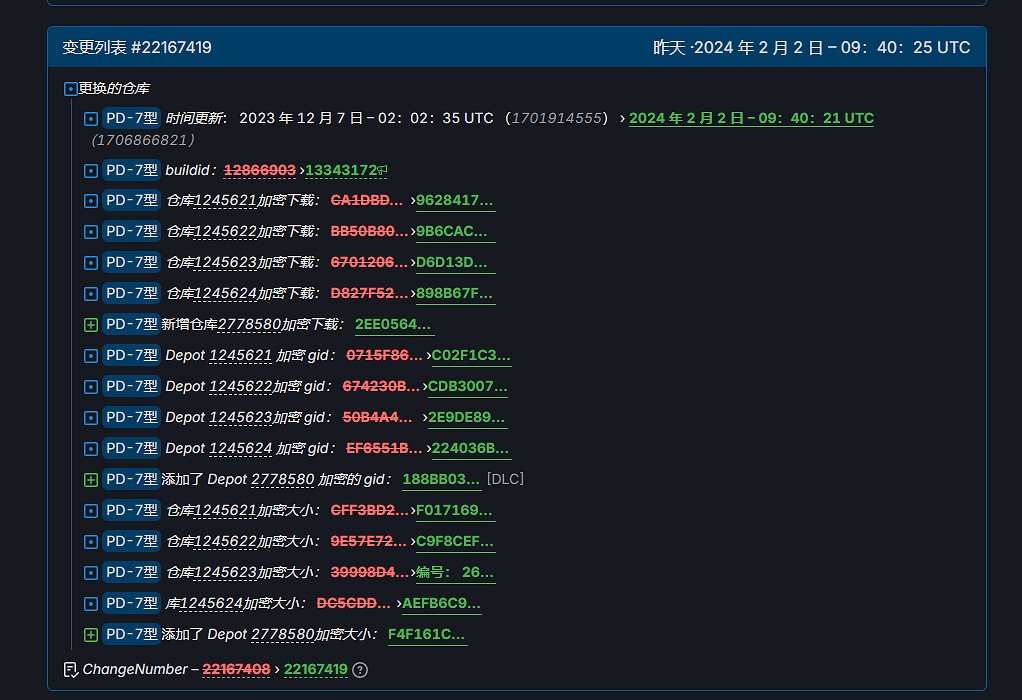Open the 2EE0564 download hash link
The image size is (1022, 700).
[394, 324]
